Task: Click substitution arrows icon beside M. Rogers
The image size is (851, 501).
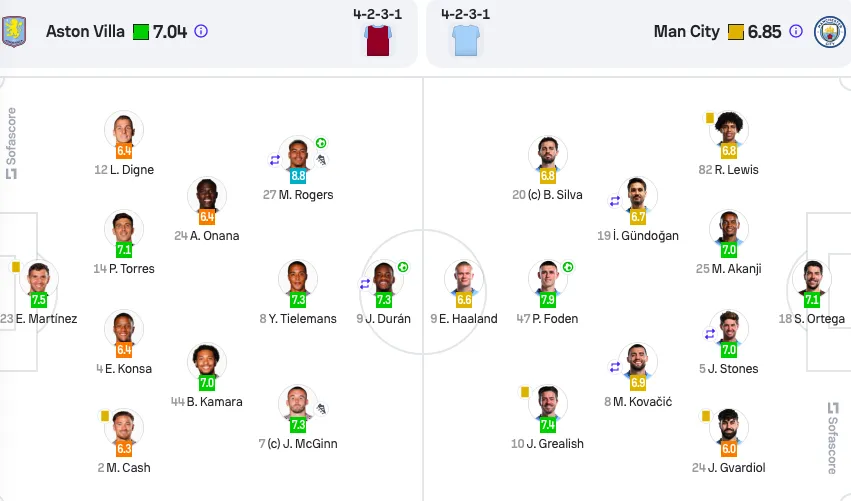Action: tap(275, 160)
